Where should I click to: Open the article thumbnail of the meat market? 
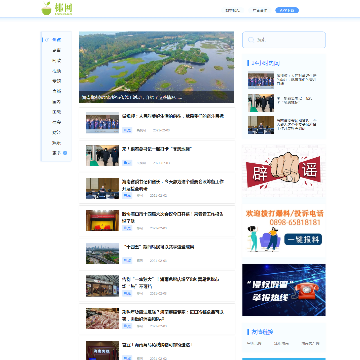[102, 319]
